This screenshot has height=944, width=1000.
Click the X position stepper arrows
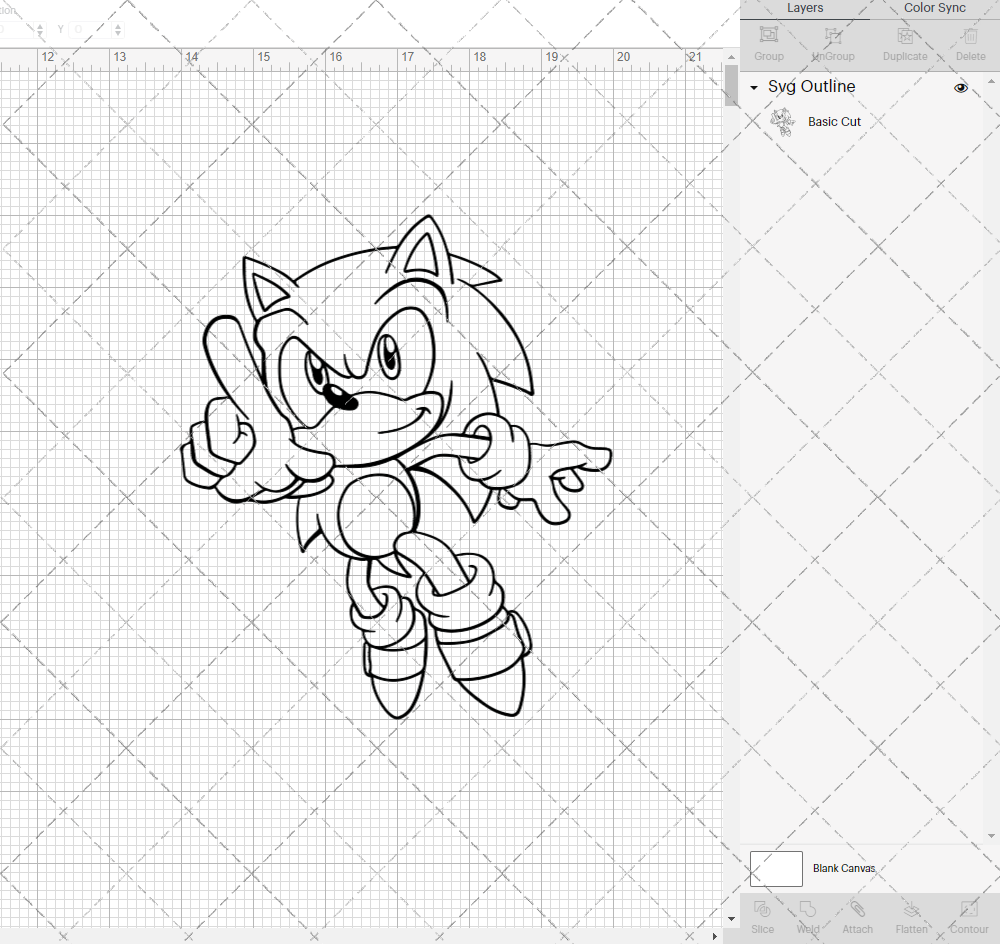tap(40, 29)
